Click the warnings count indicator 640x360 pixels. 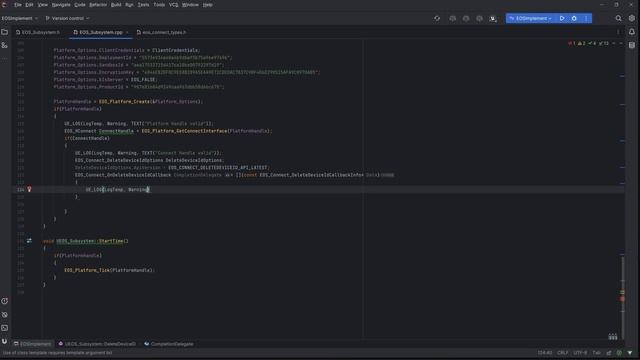(582, 43)
